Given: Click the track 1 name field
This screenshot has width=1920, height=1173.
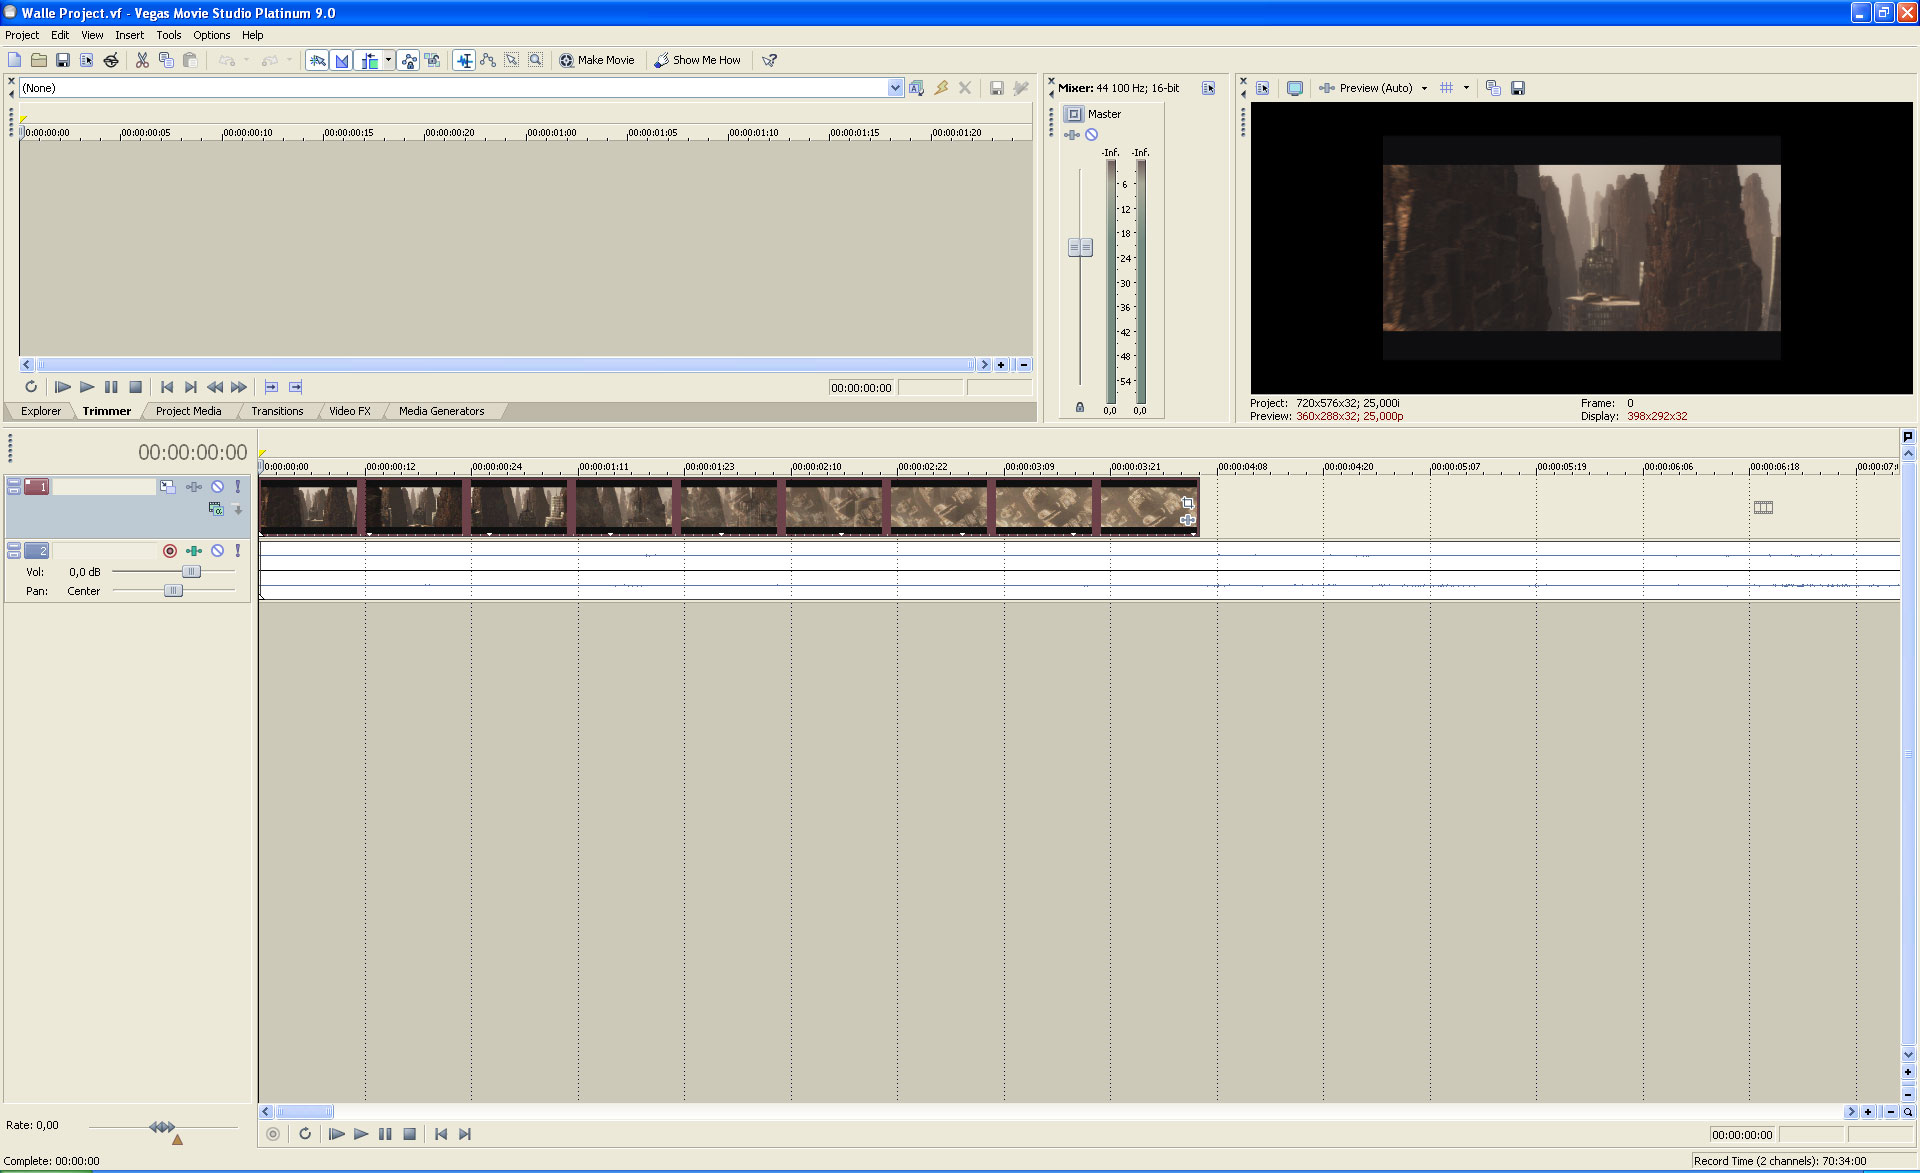Looking at the screenshot, I should (104, 487).
